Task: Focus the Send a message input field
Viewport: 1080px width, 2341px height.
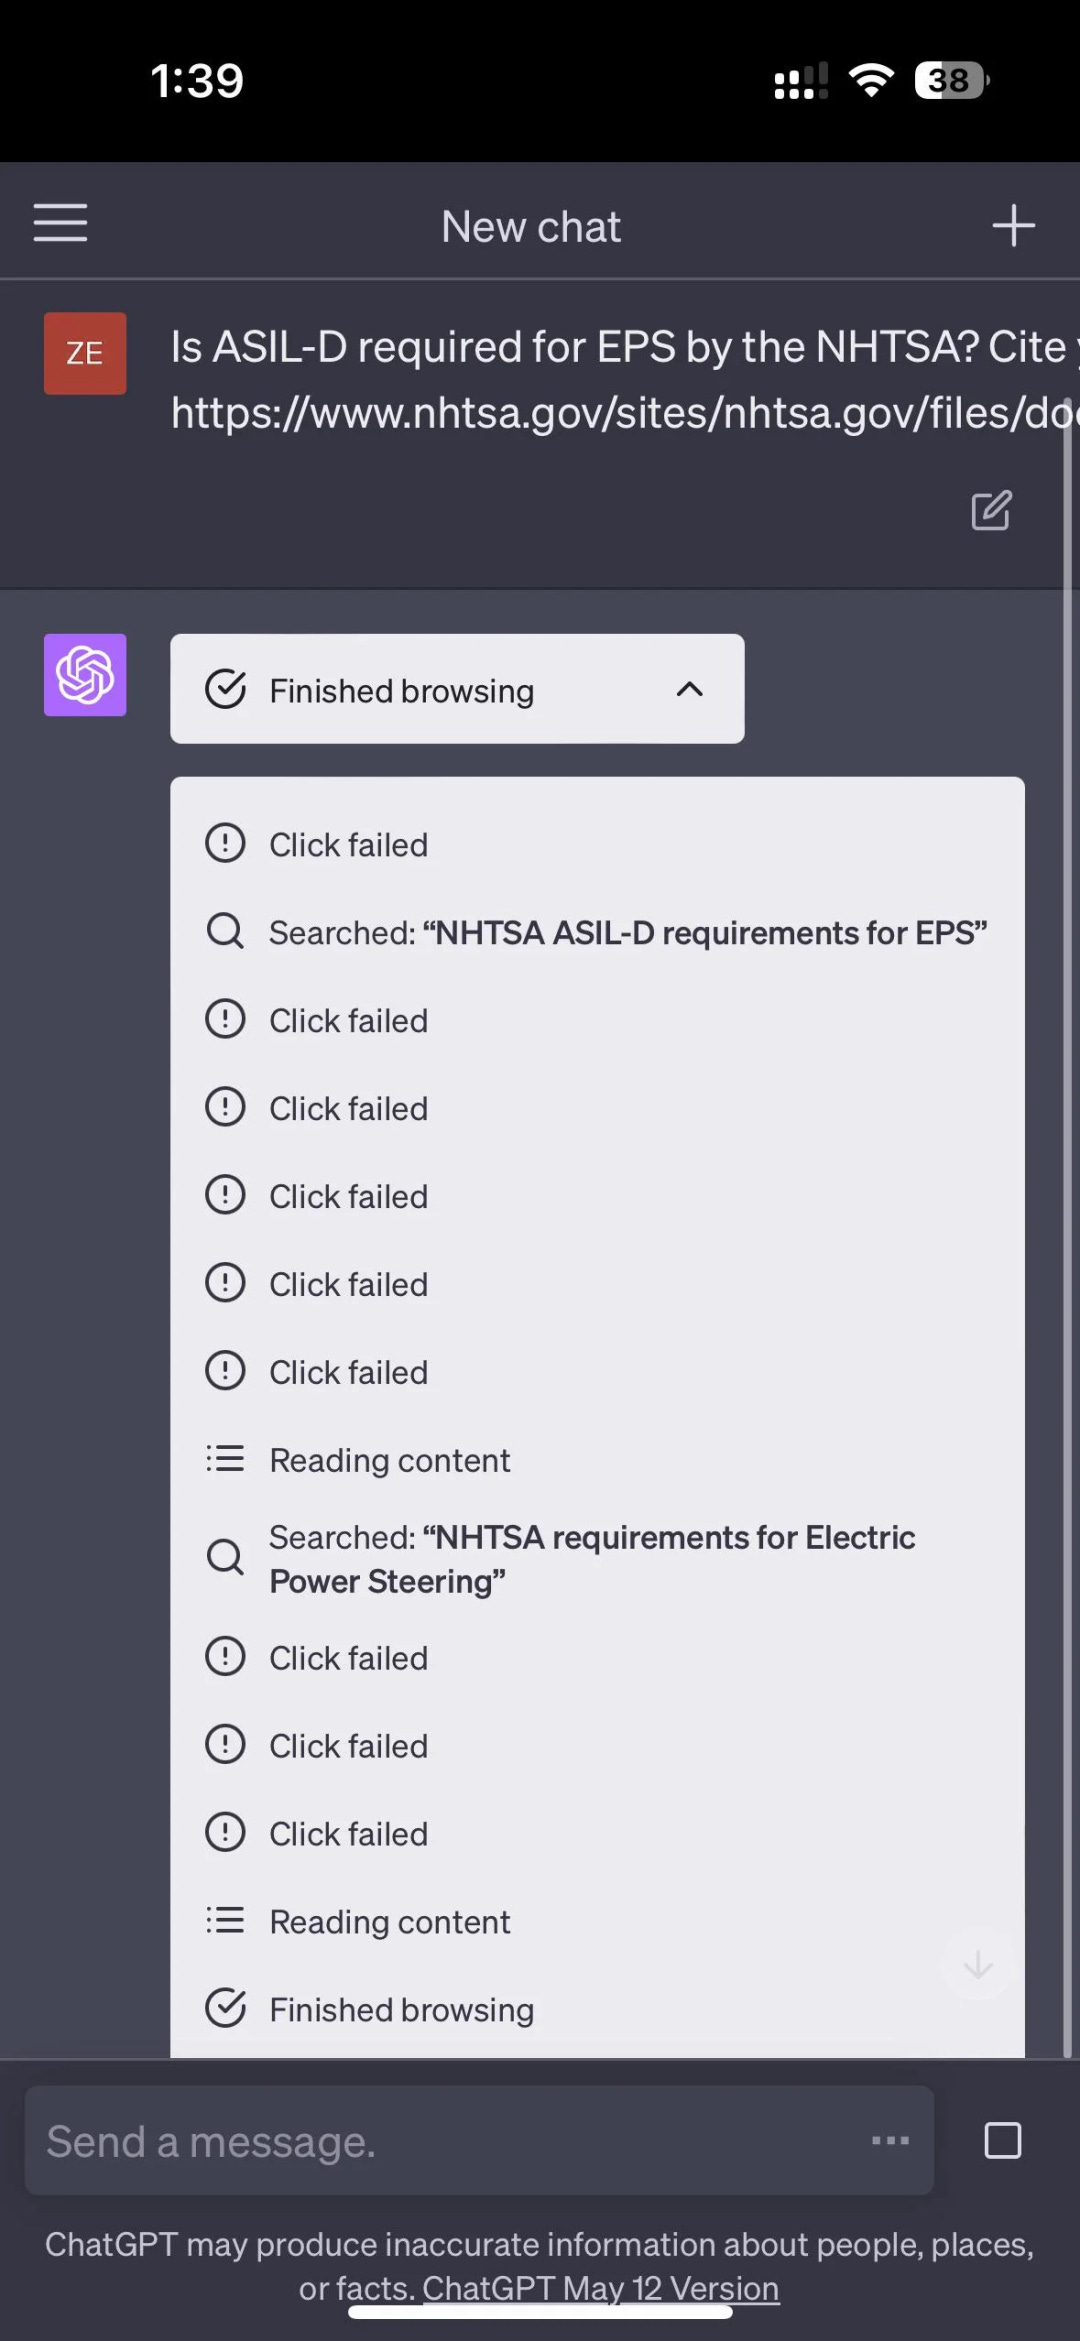Action: 440,2141
